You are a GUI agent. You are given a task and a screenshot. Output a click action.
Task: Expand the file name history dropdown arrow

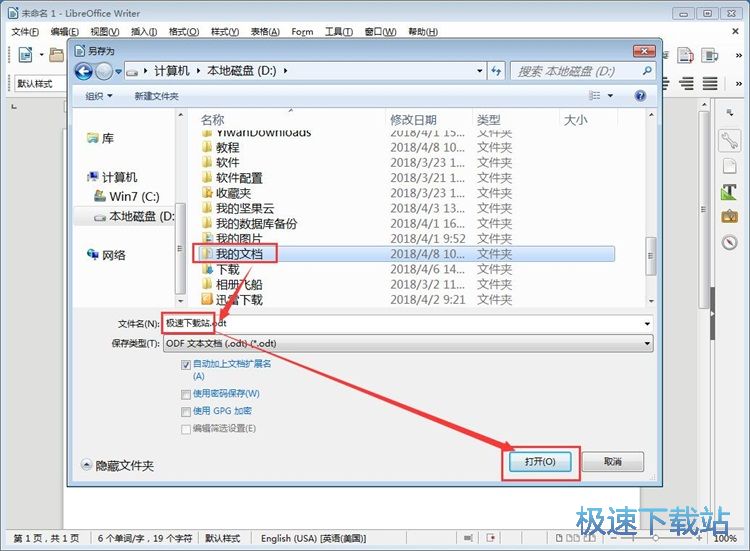pyautogui.click(x=647, y=324)
